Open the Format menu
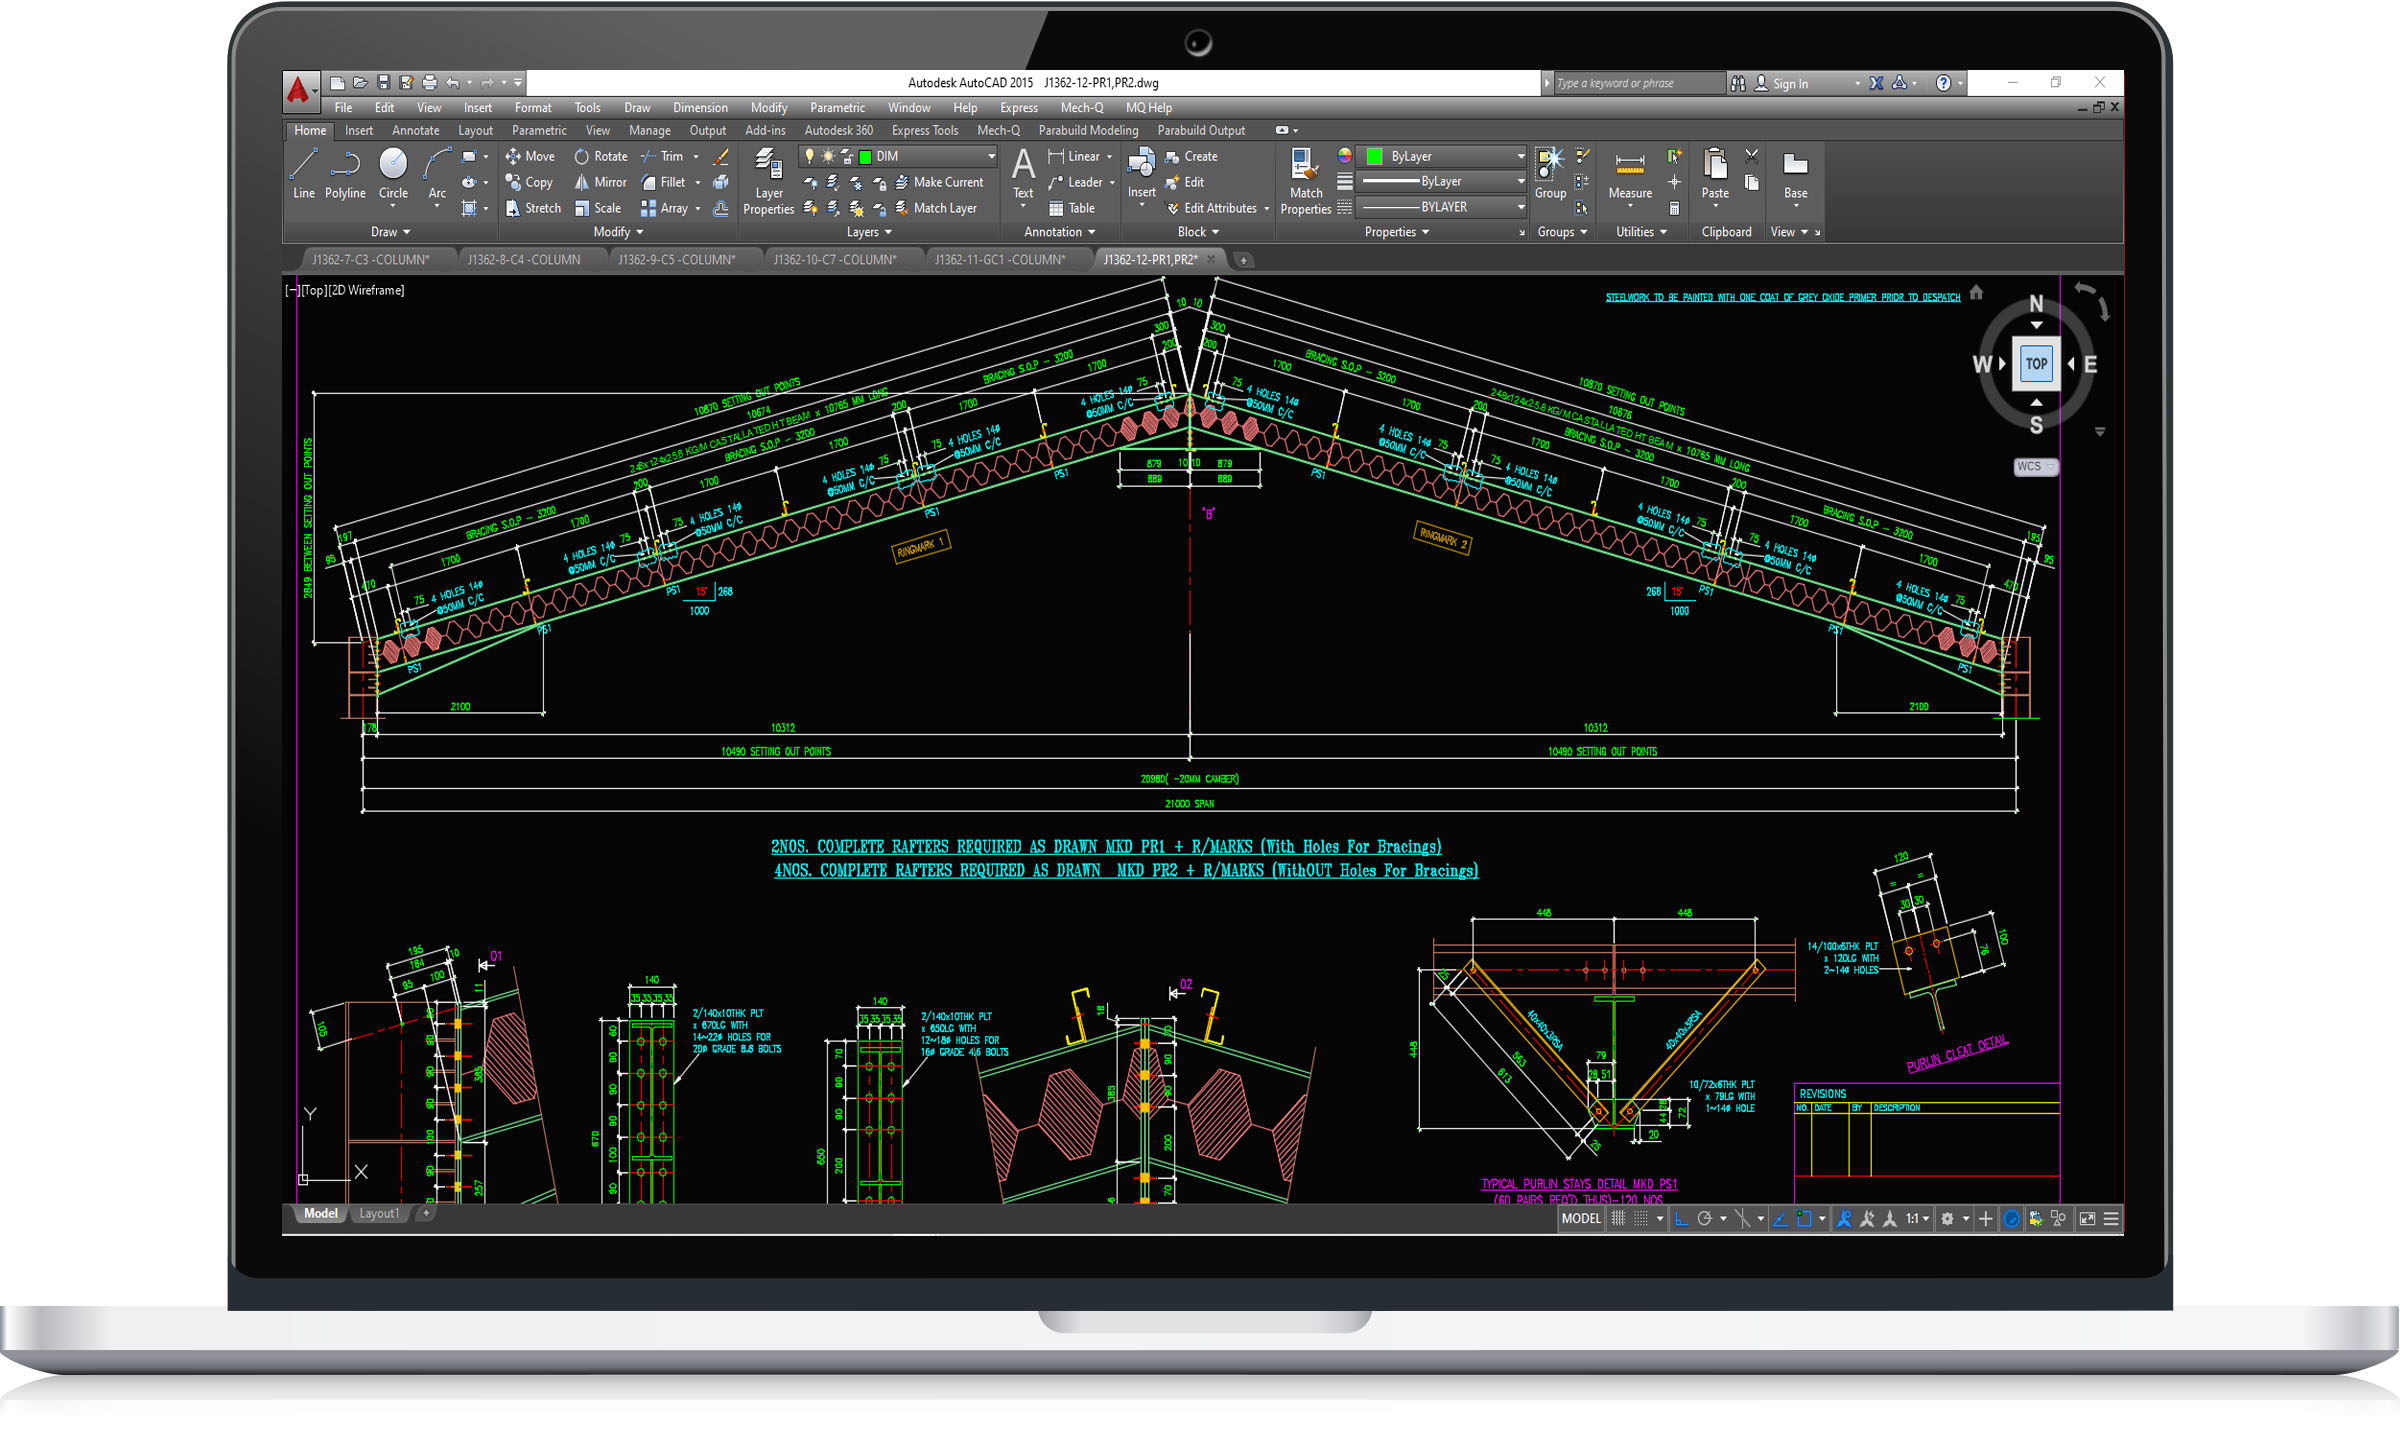This screenshot has height=1444, width=2400. click(x=533, y=108)
